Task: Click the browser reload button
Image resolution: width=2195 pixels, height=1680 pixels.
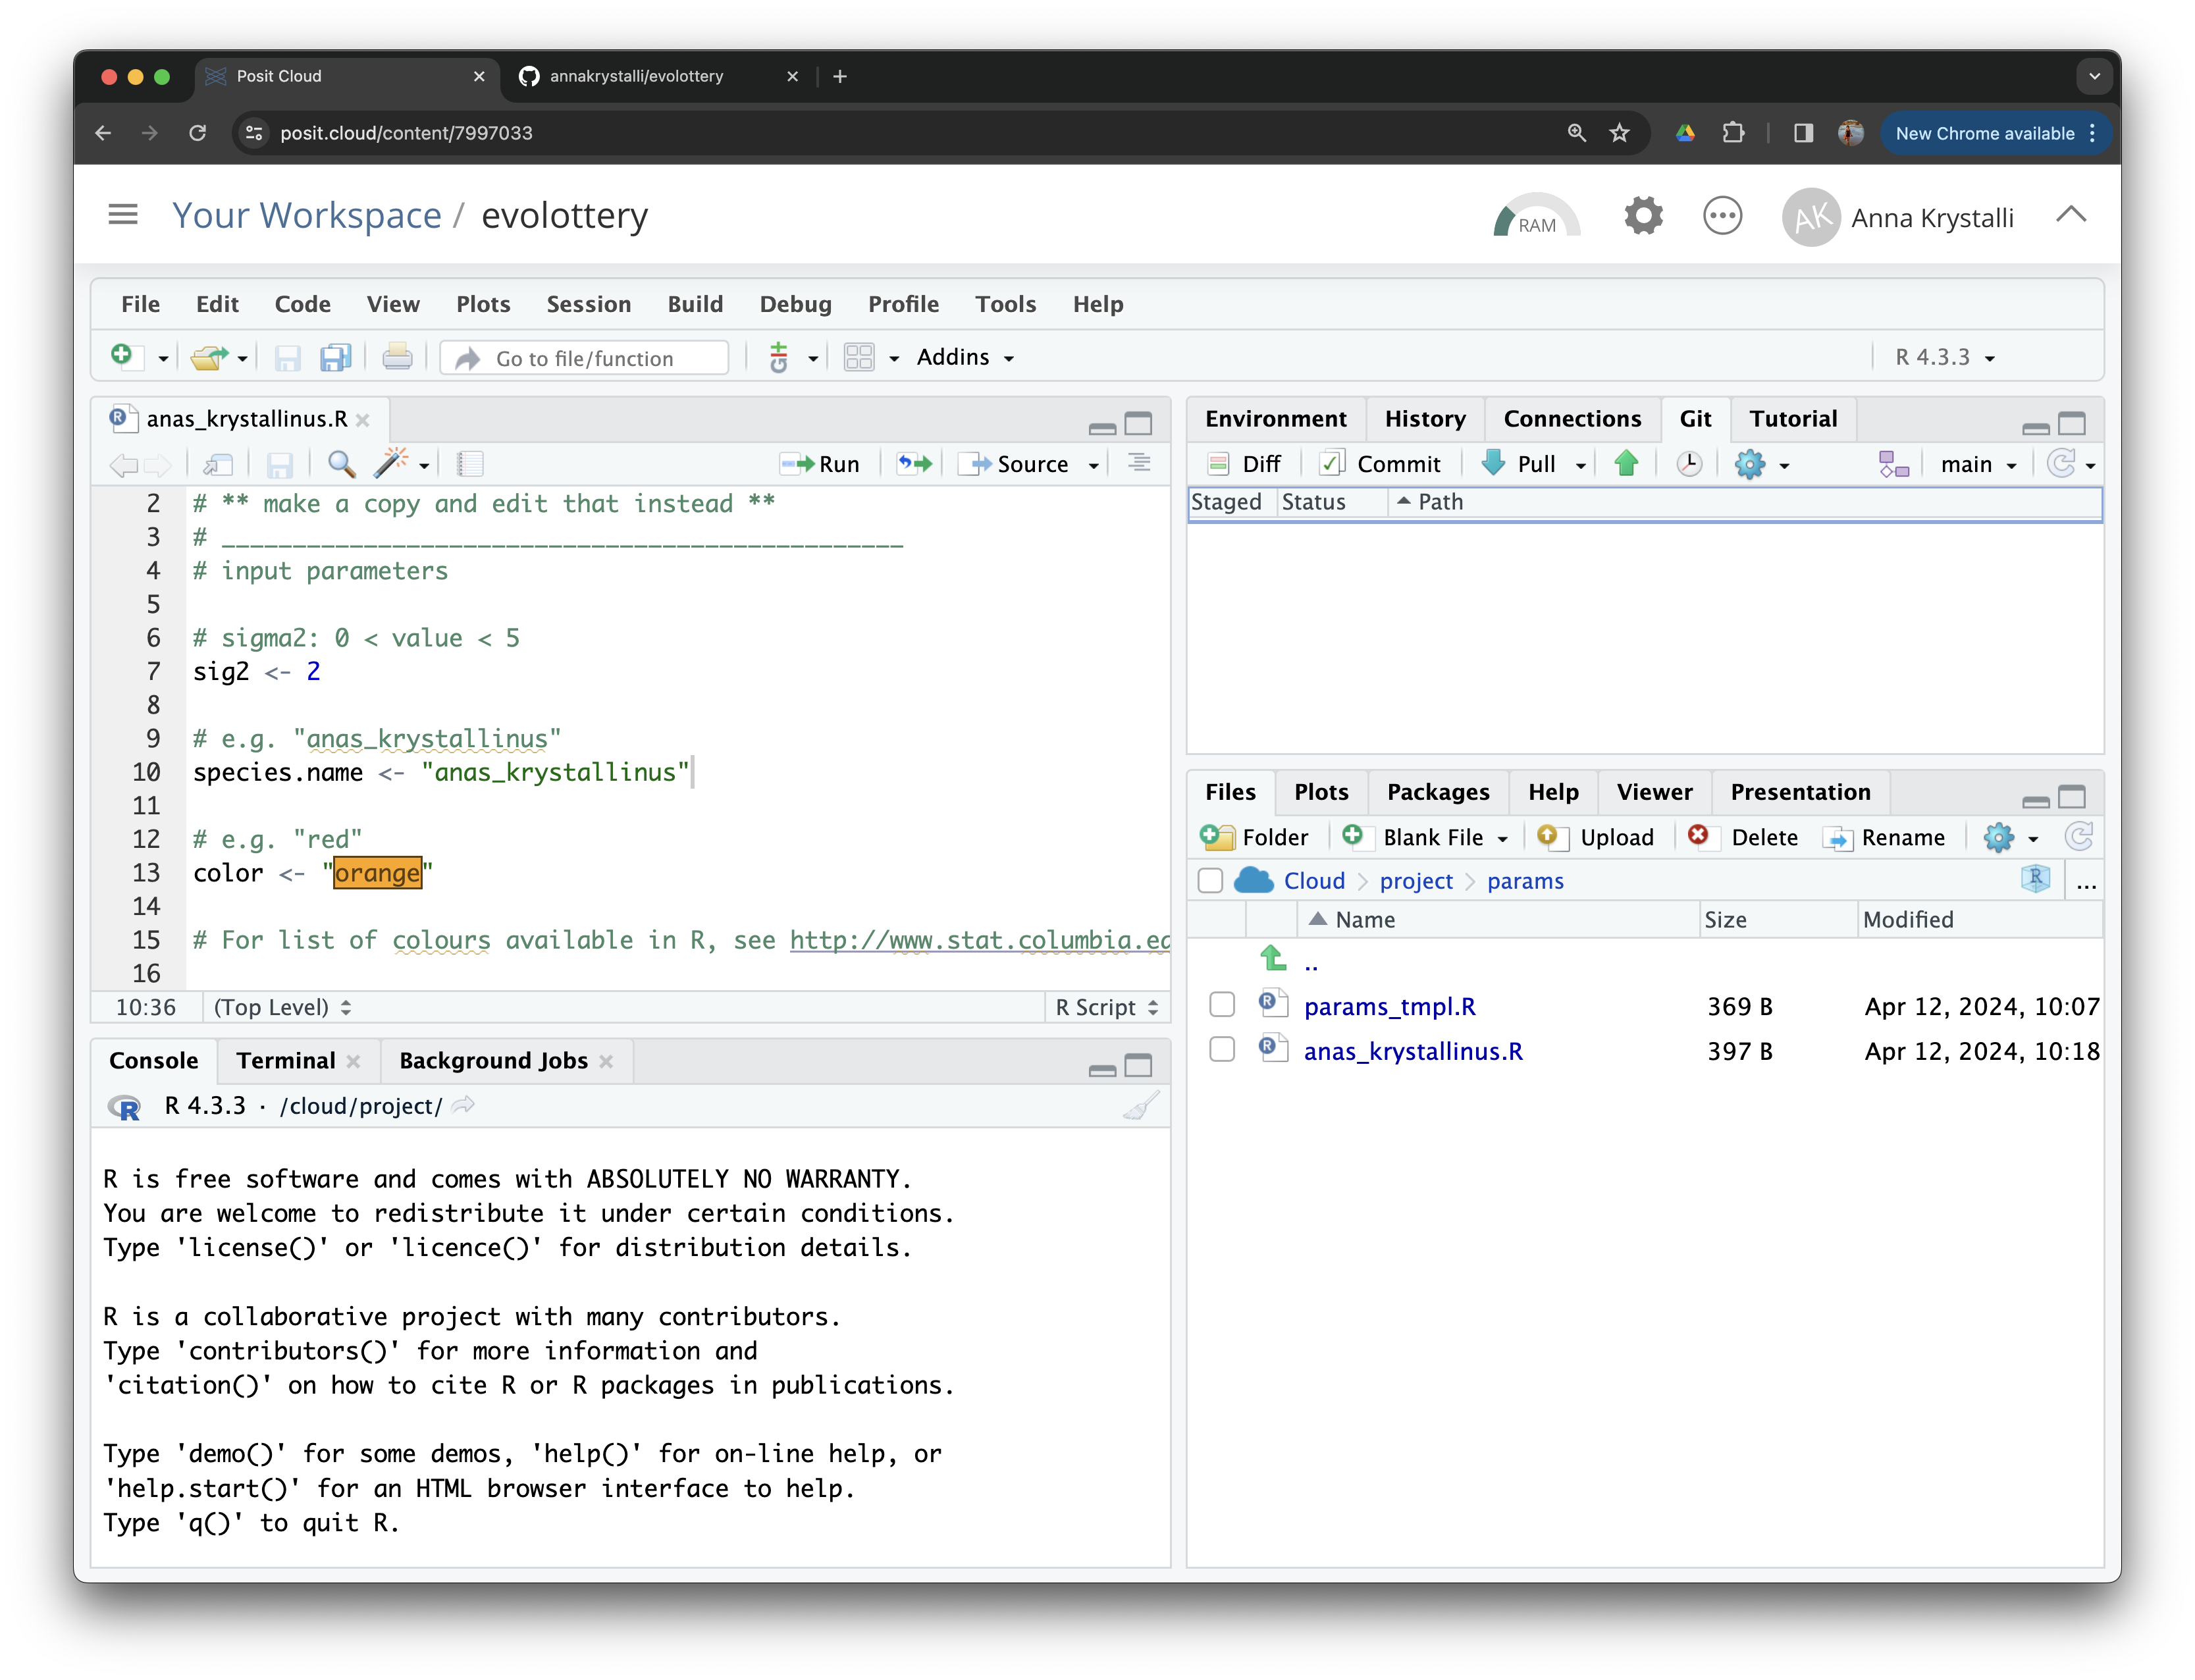Action: point(197,133)
